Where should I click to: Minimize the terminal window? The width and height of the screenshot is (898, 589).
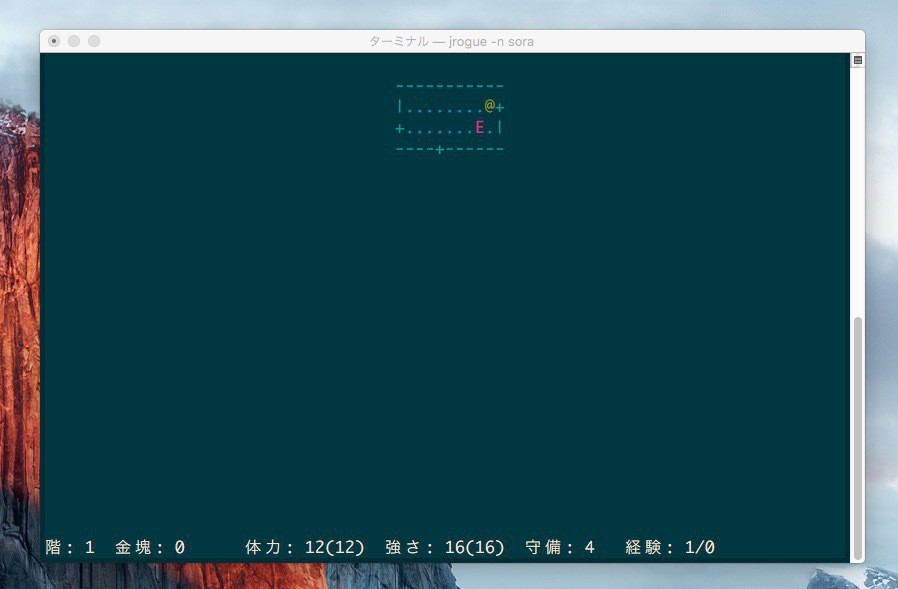click(x=74, y=41)
